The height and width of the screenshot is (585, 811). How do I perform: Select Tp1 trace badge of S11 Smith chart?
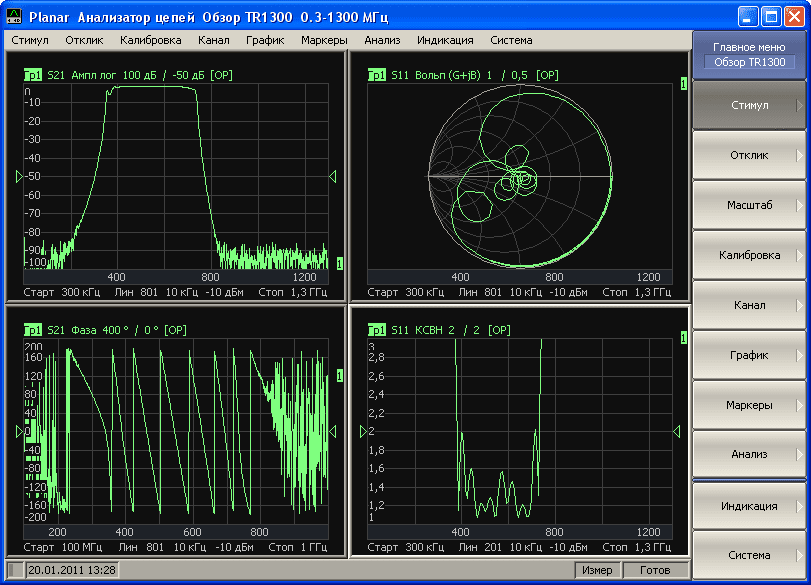377,75
